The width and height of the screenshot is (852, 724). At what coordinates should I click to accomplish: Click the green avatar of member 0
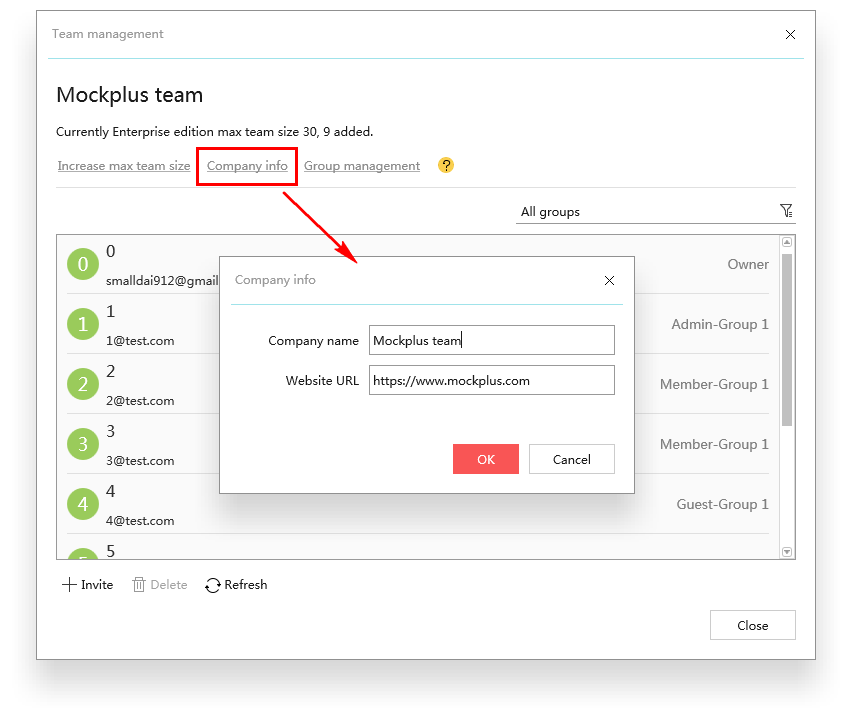tap(83, 264)
